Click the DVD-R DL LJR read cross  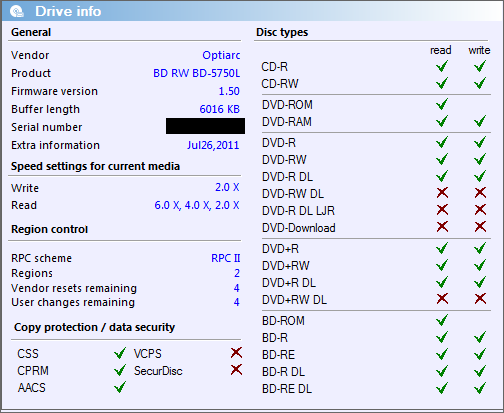442,210
